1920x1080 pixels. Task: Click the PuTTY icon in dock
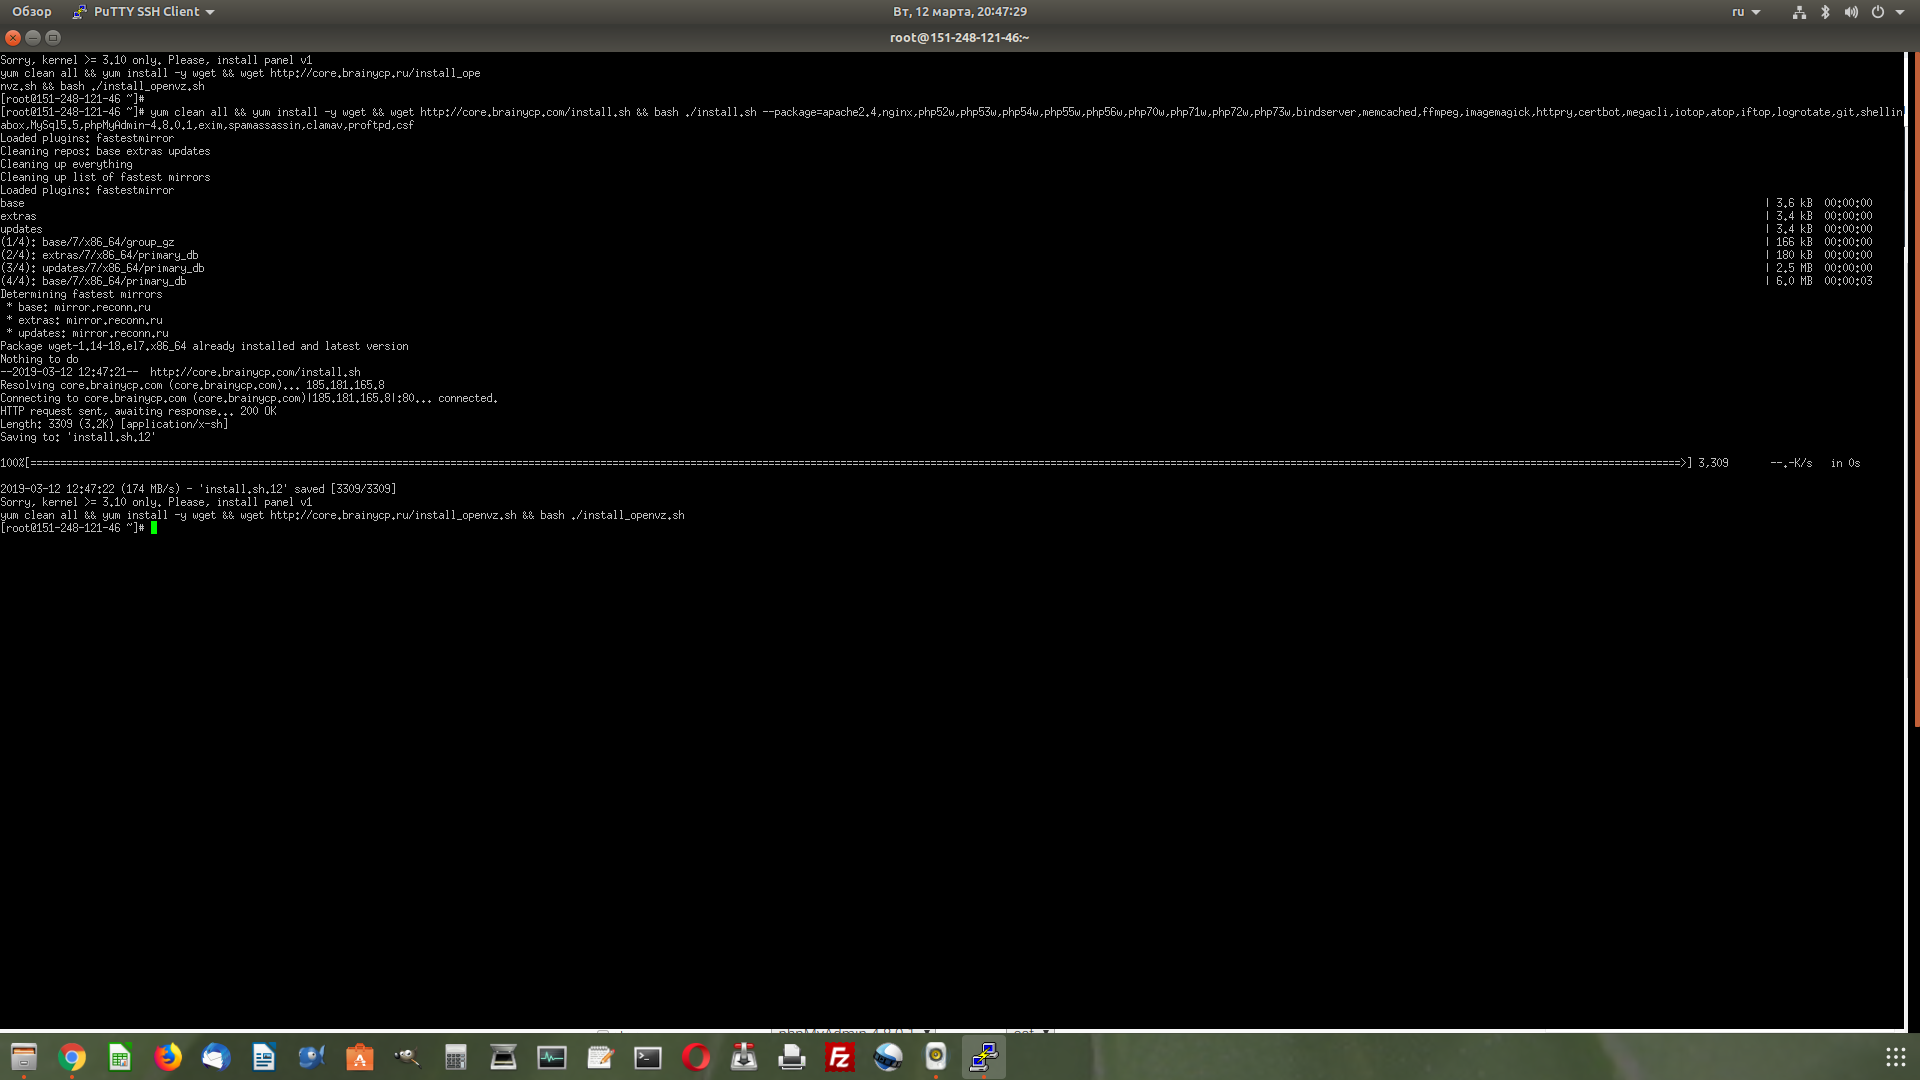pos(984,1057)
